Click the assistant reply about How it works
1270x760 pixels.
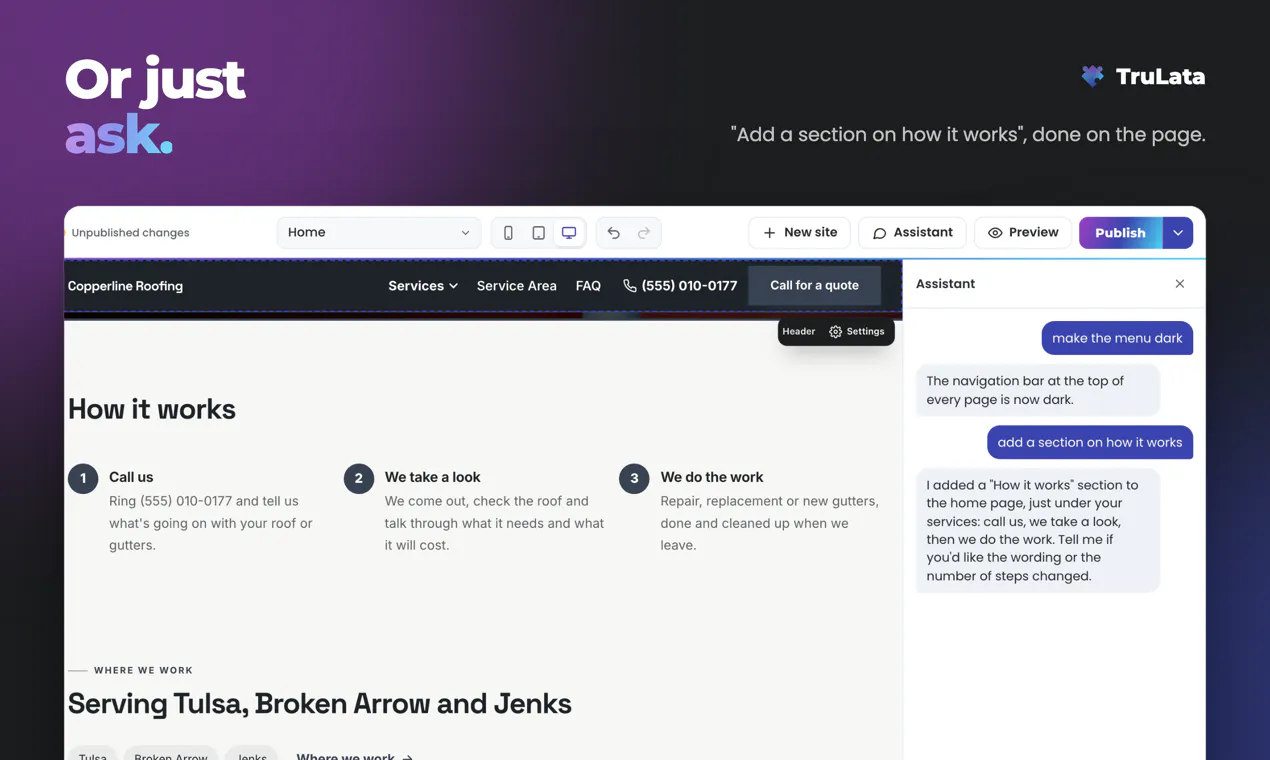coord(1038,530)
